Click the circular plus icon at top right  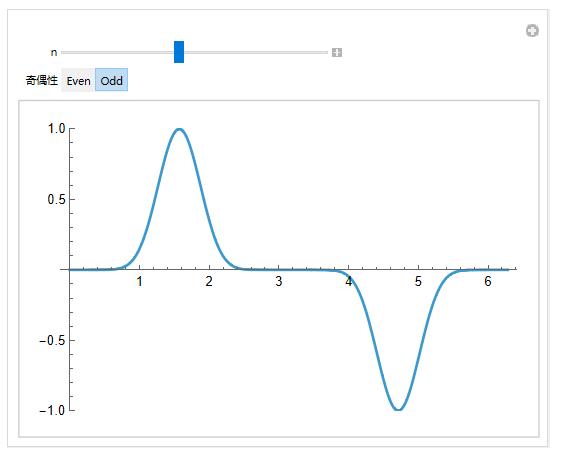click(532, 31)
